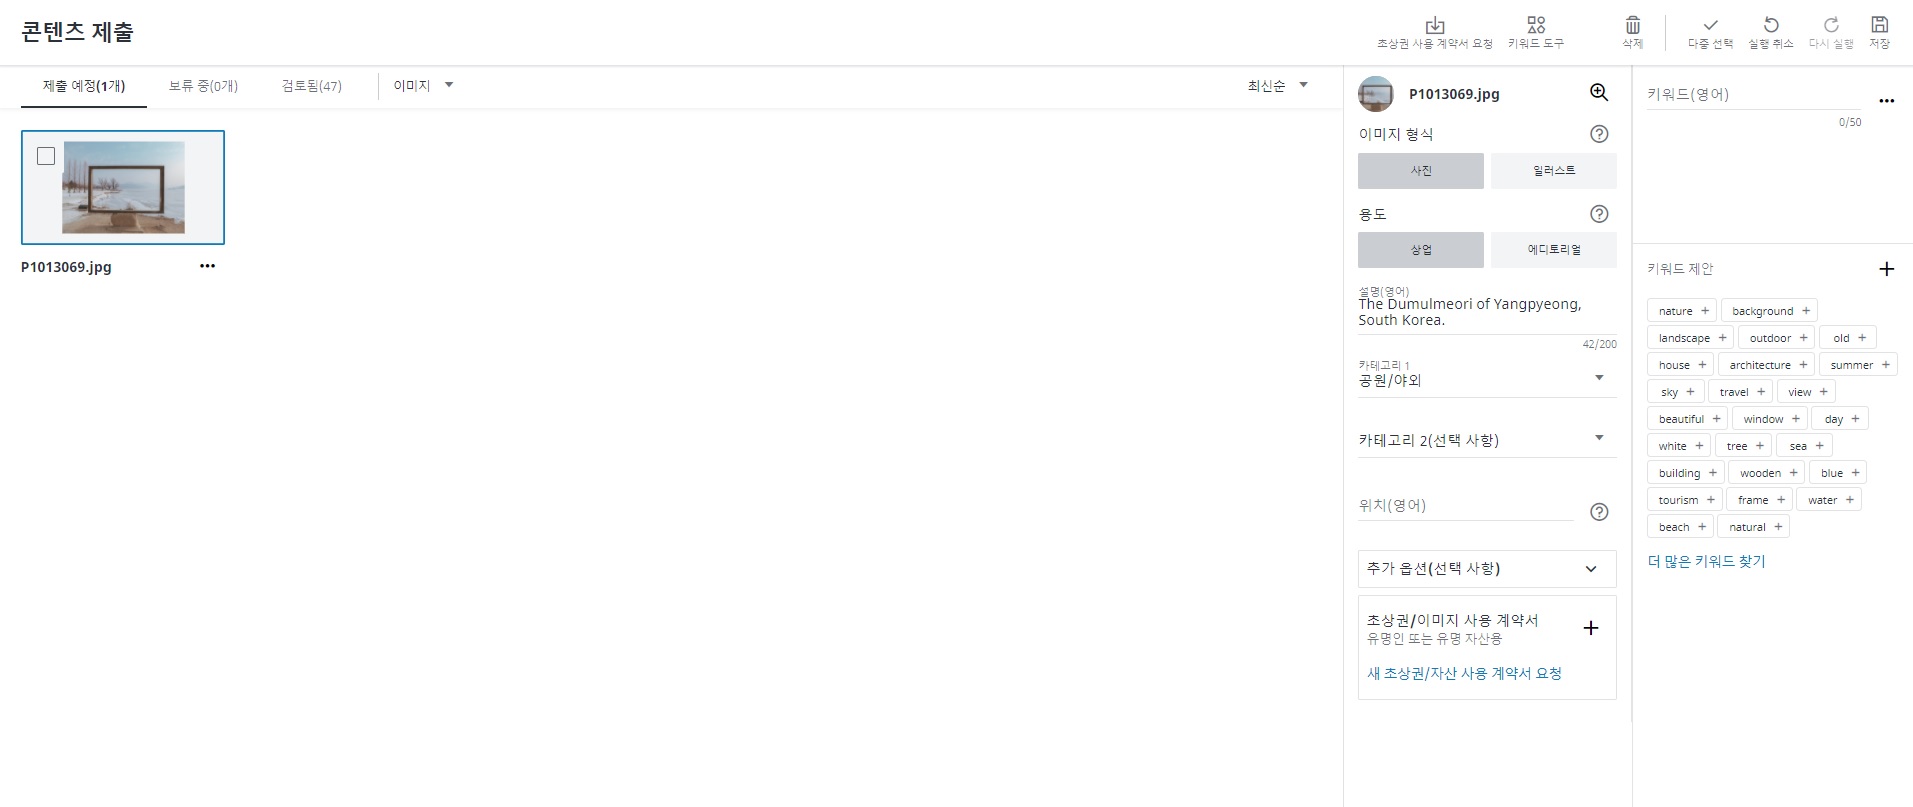Add the 'beautiful' keyword suggestion
The width and height of the screenshot is (1913, 807).
pos(1687,419)
